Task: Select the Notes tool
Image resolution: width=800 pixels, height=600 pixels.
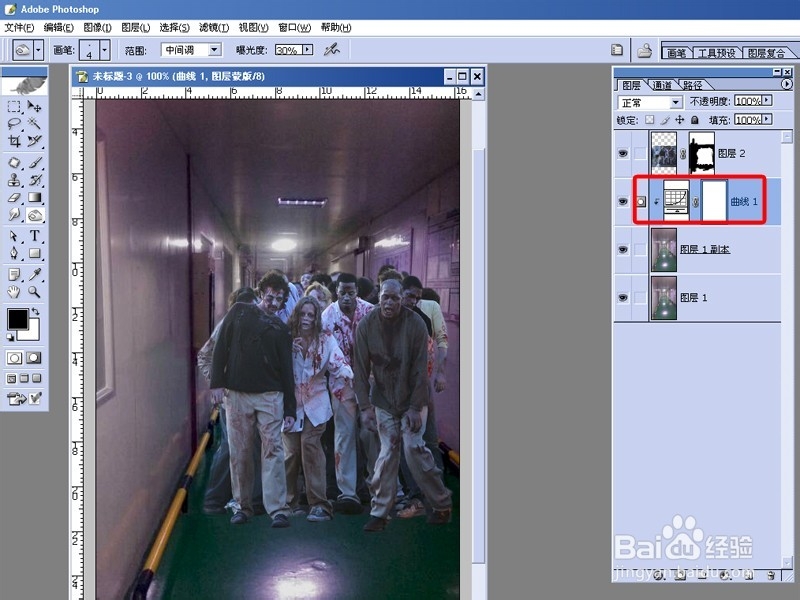Action: click(14, 275)
